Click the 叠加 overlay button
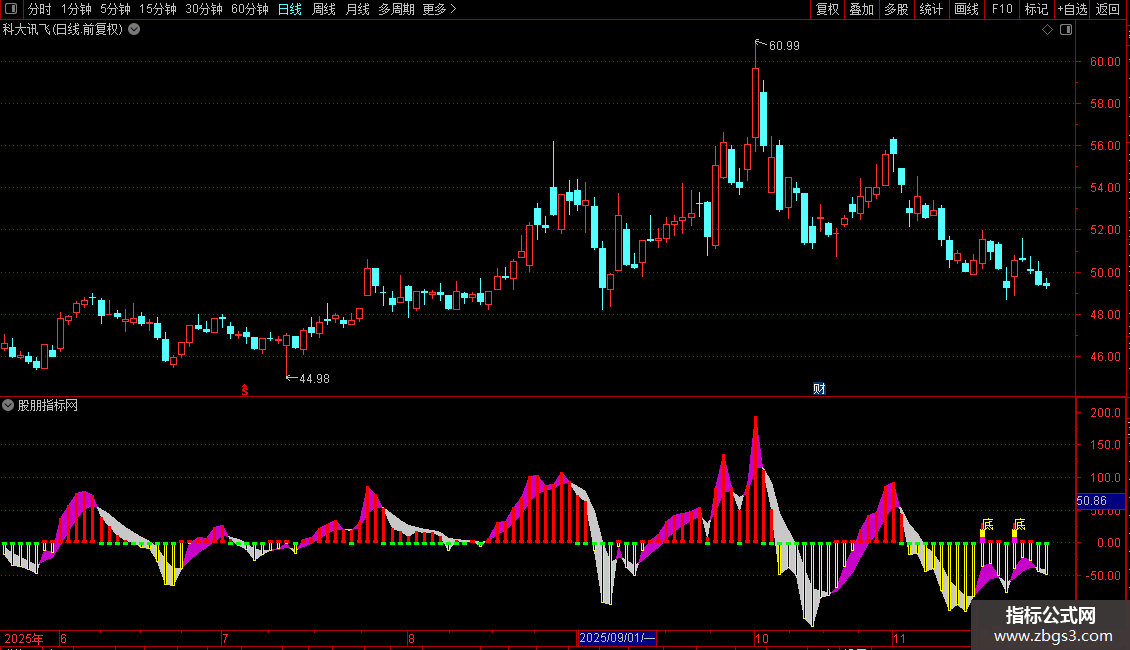Viewport: 1130px width, 650px height. click(x=862, y=9)
